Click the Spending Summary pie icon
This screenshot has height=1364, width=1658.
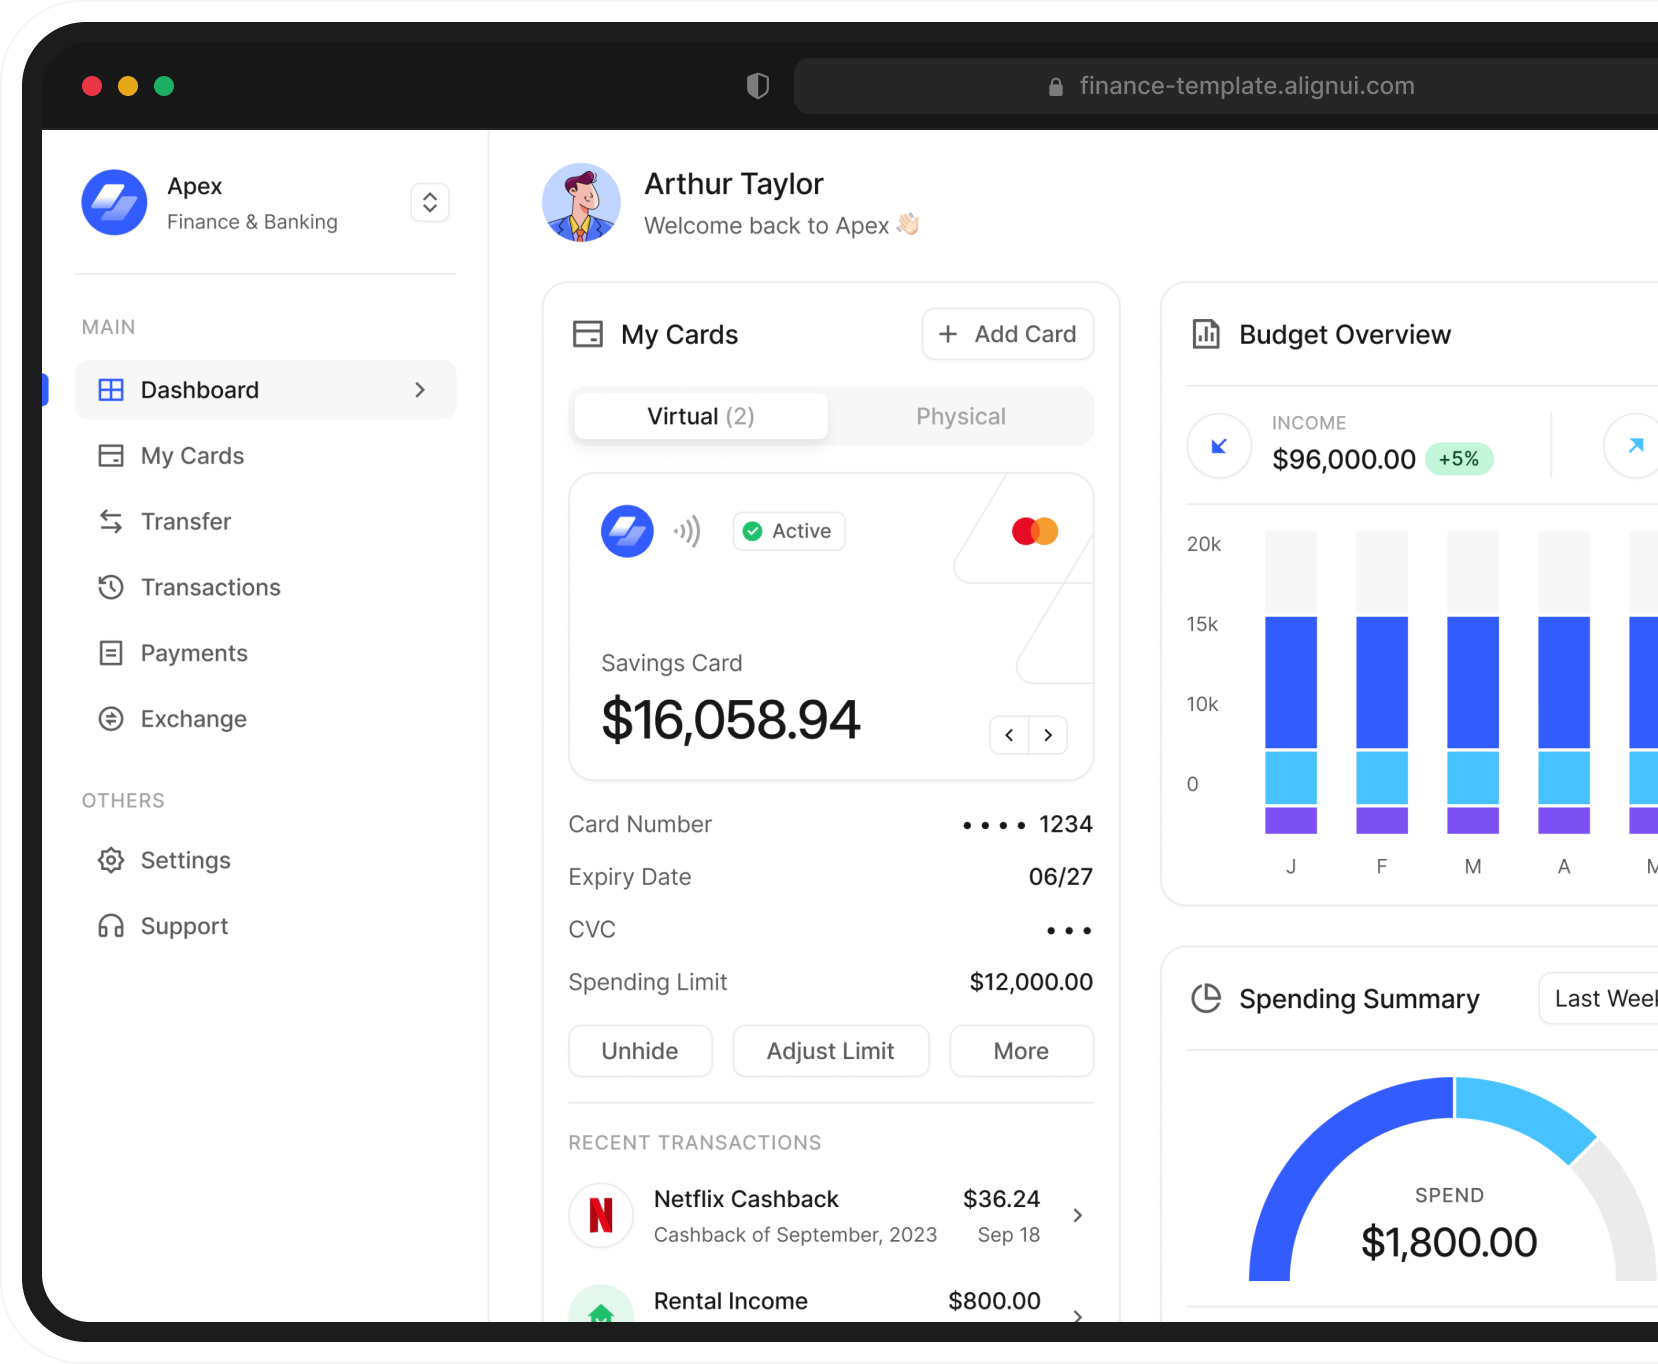(1206, 998)
